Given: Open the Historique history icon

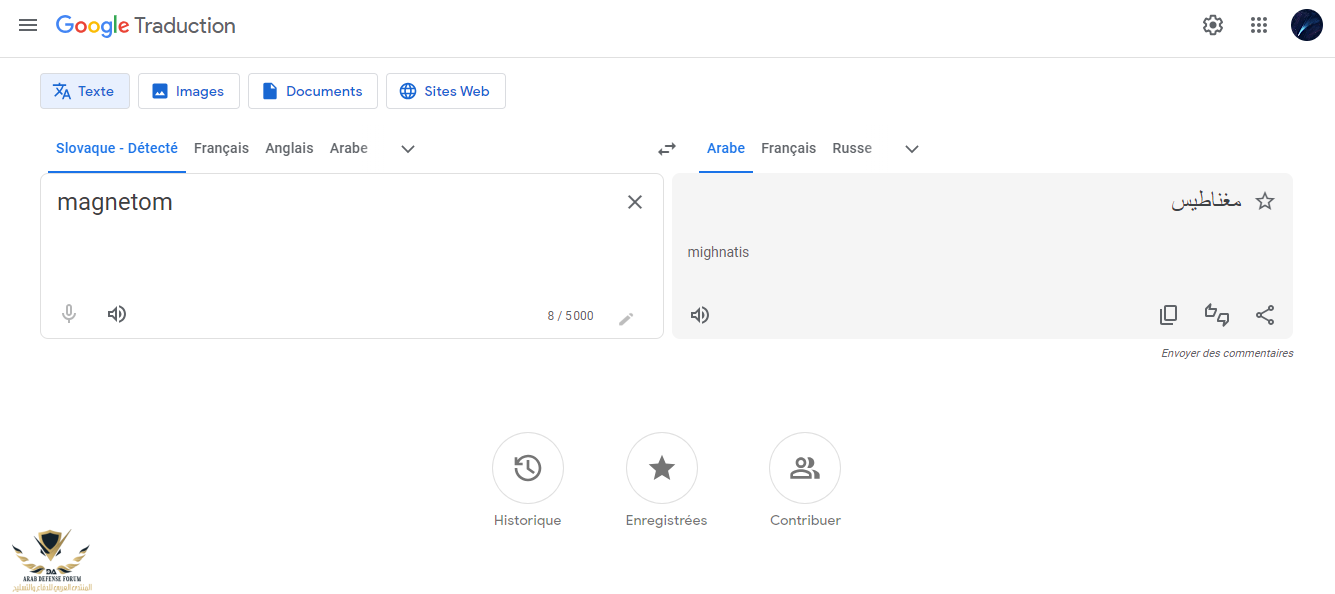Looking at the screenshot, I should pos(528,468).
